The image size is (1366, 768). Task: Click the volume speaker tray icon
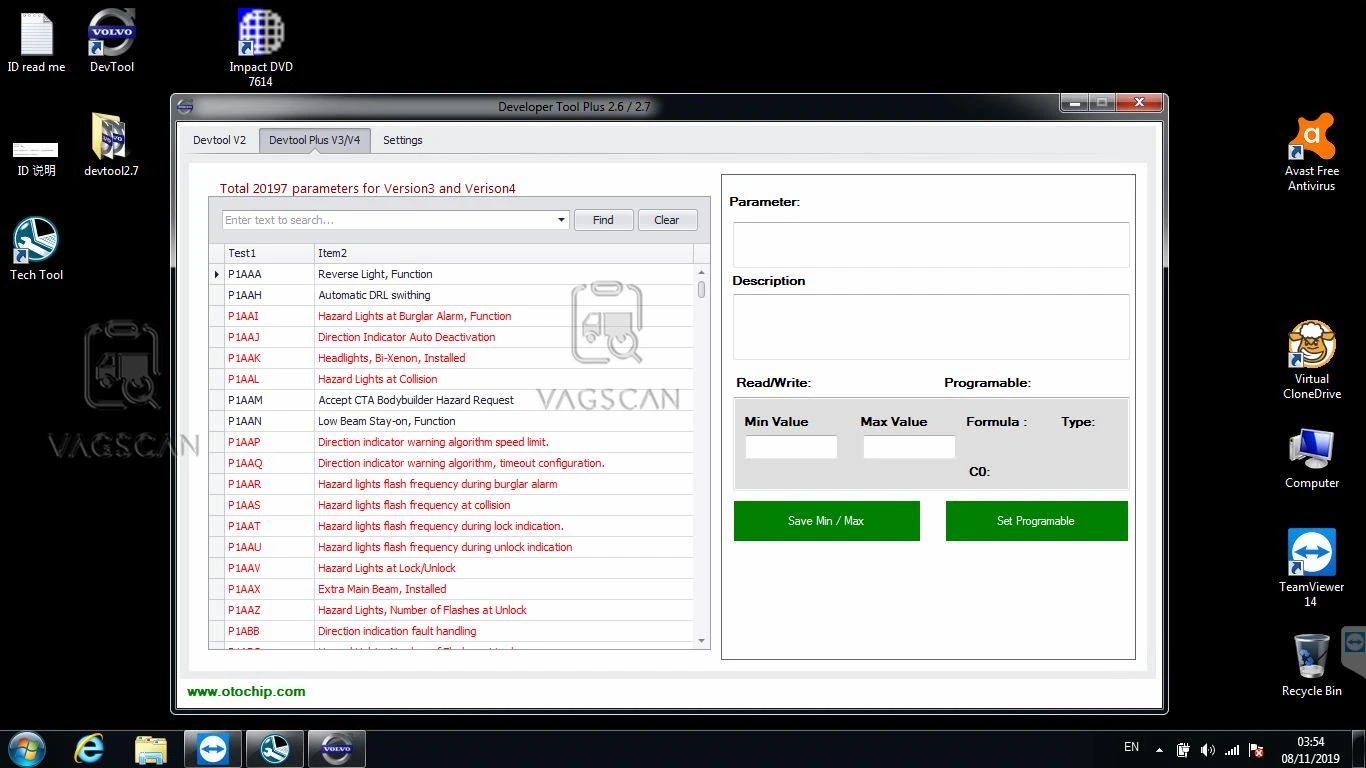(1208, 750)
